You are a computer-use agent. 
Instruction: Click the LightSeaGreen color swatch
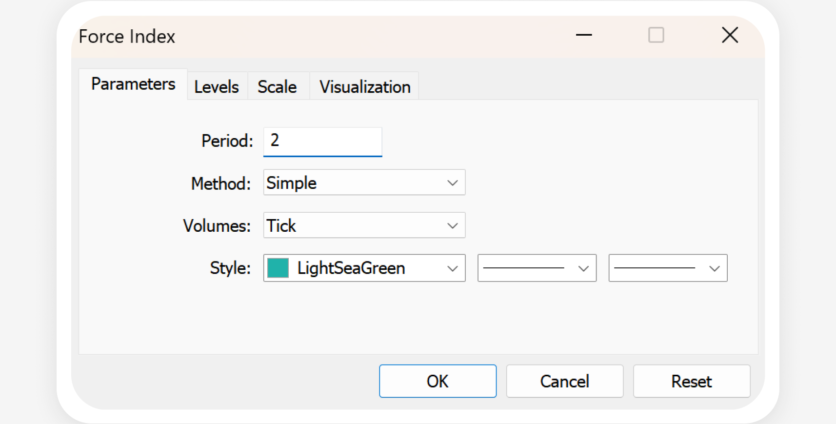(x=278, y=268)
